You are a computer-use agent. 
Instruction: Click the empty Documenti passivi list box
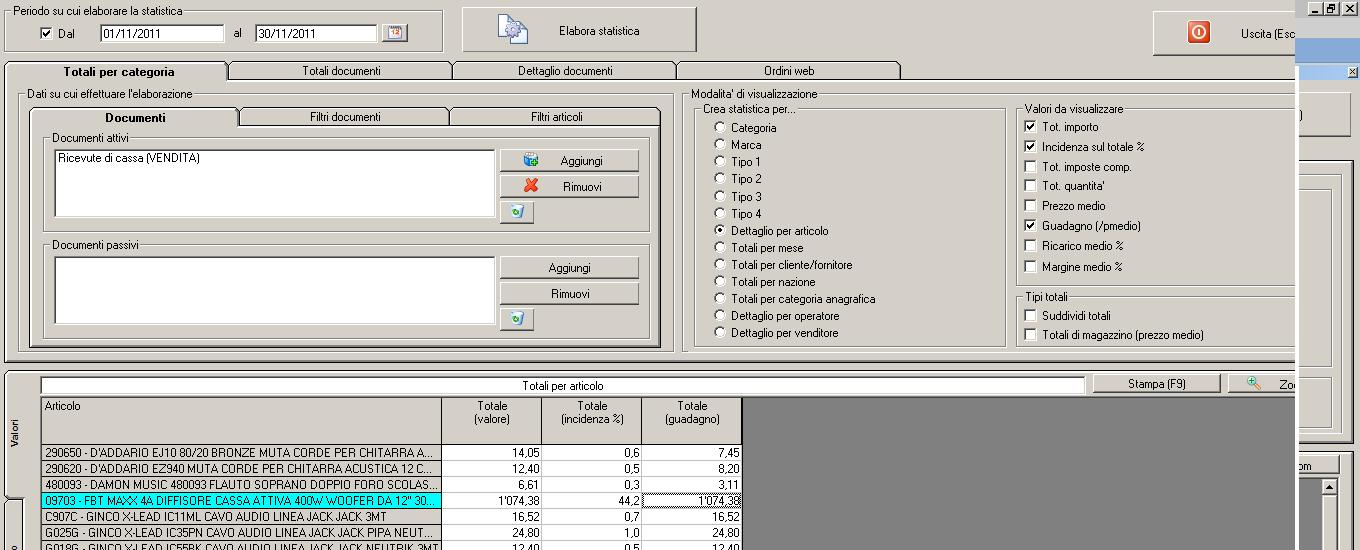pos(274,290)
